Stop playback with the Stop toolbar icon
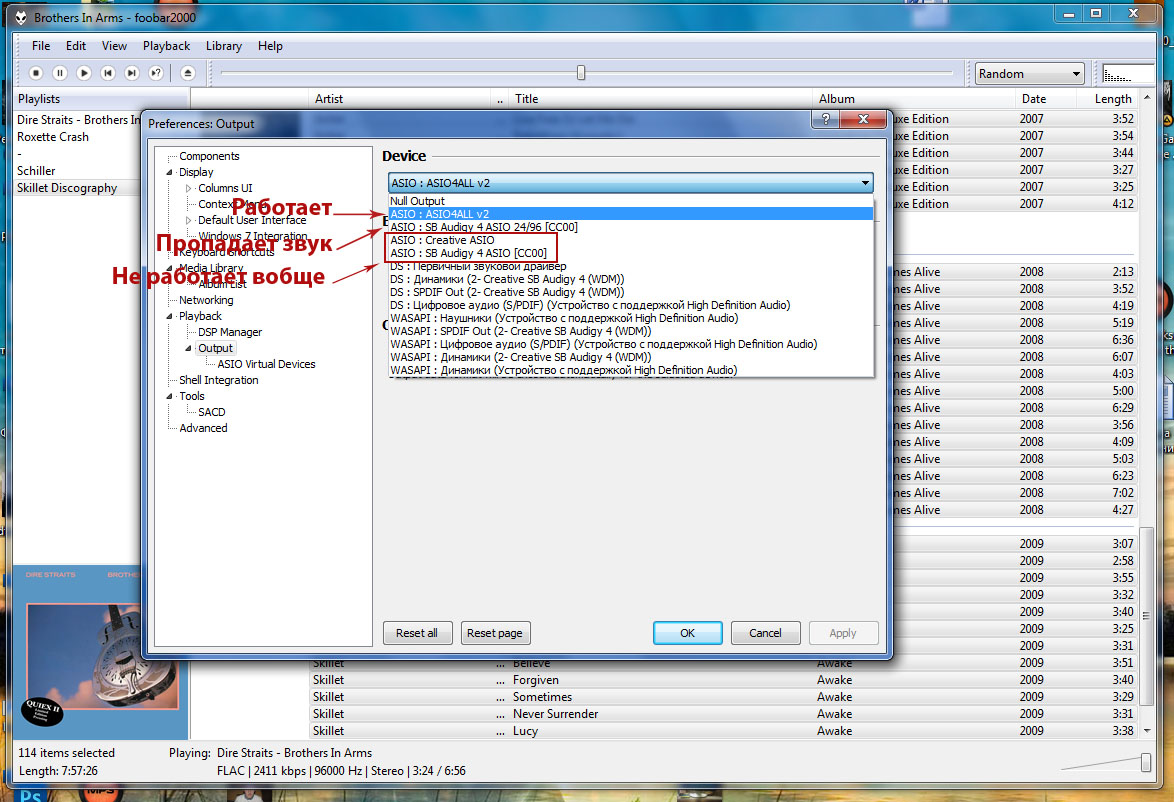Viewport: 1174px width, 802px height. pos(35,73)
